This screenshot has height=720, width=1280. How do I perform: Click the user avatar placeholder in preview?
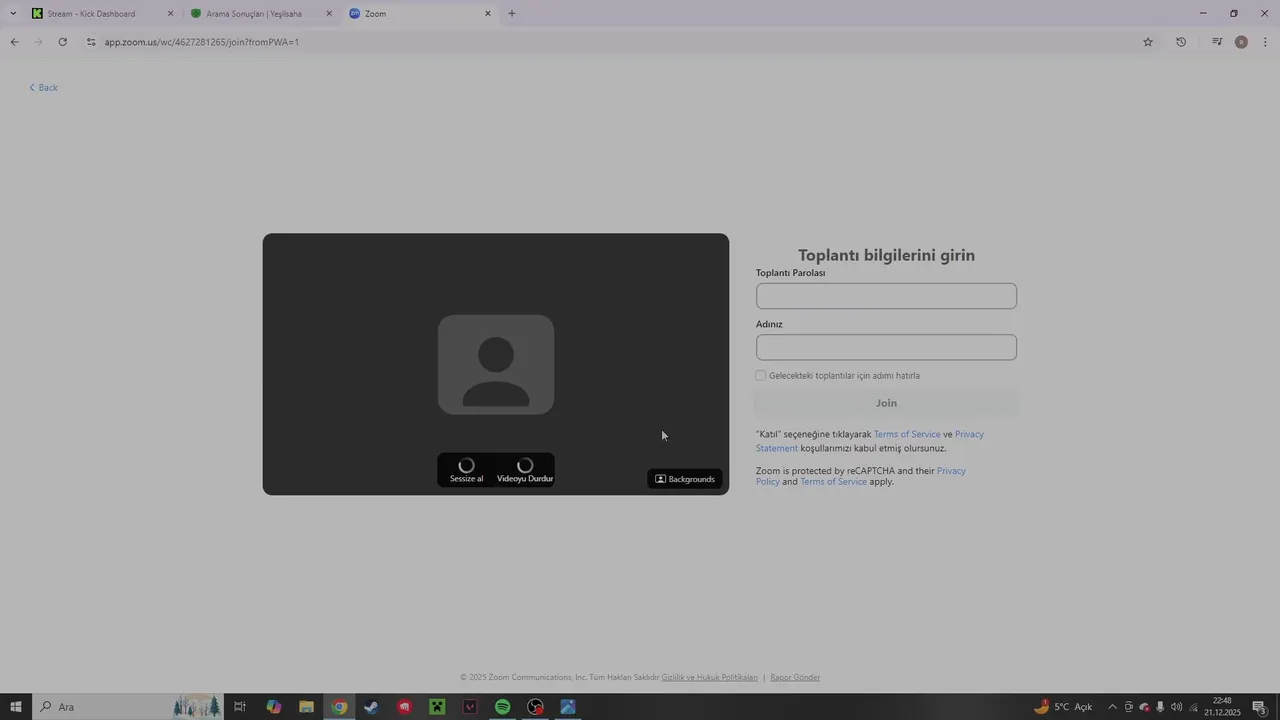pyautogui.click(x=496, y=364)
